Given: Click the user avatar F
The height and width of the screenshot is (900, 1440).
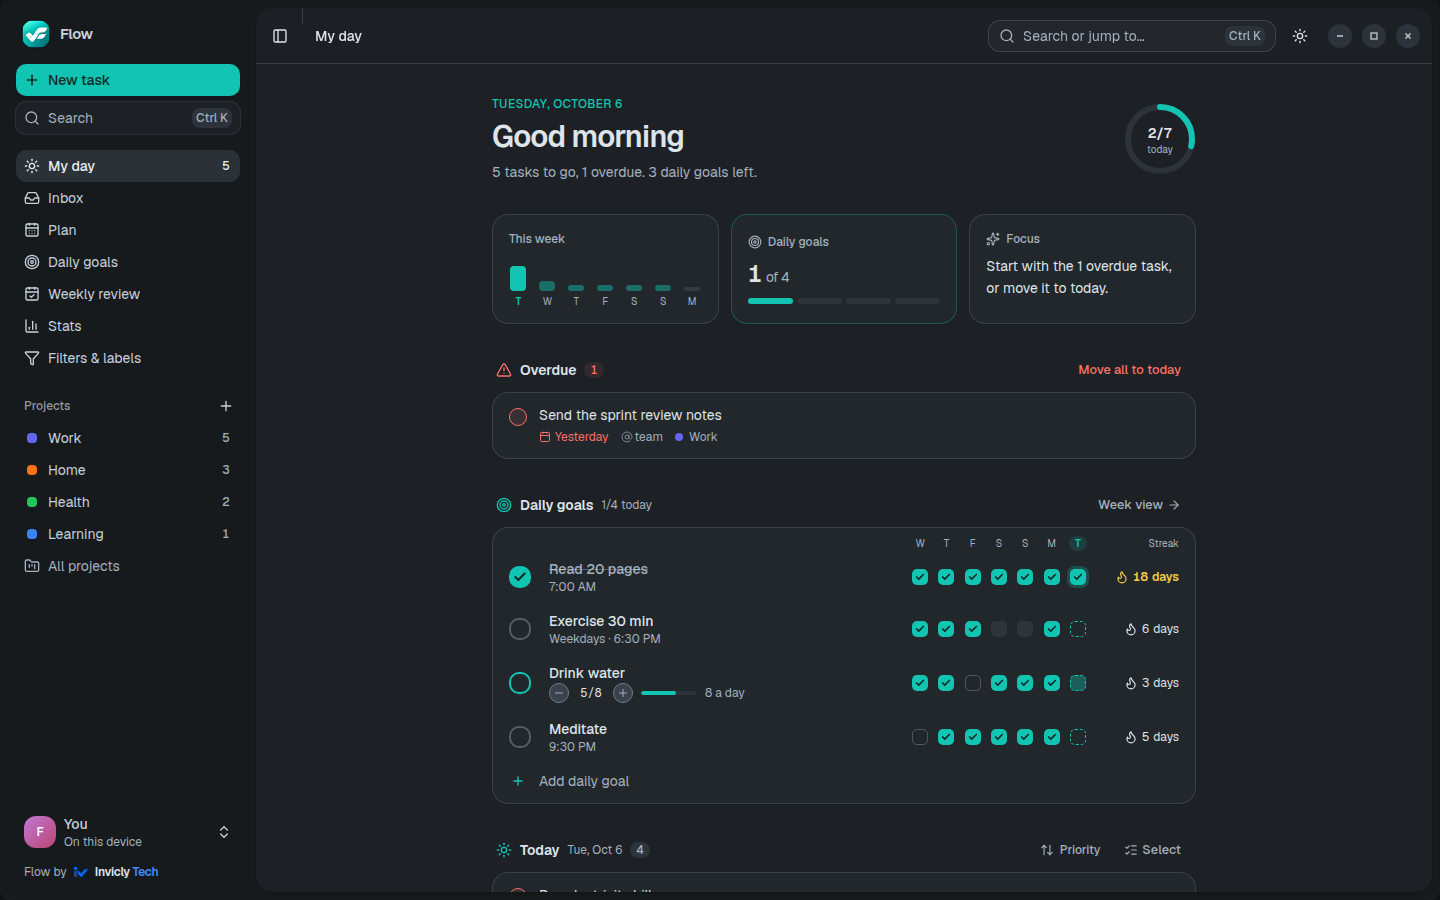Looking at the screenshot, I should point(40,832).
